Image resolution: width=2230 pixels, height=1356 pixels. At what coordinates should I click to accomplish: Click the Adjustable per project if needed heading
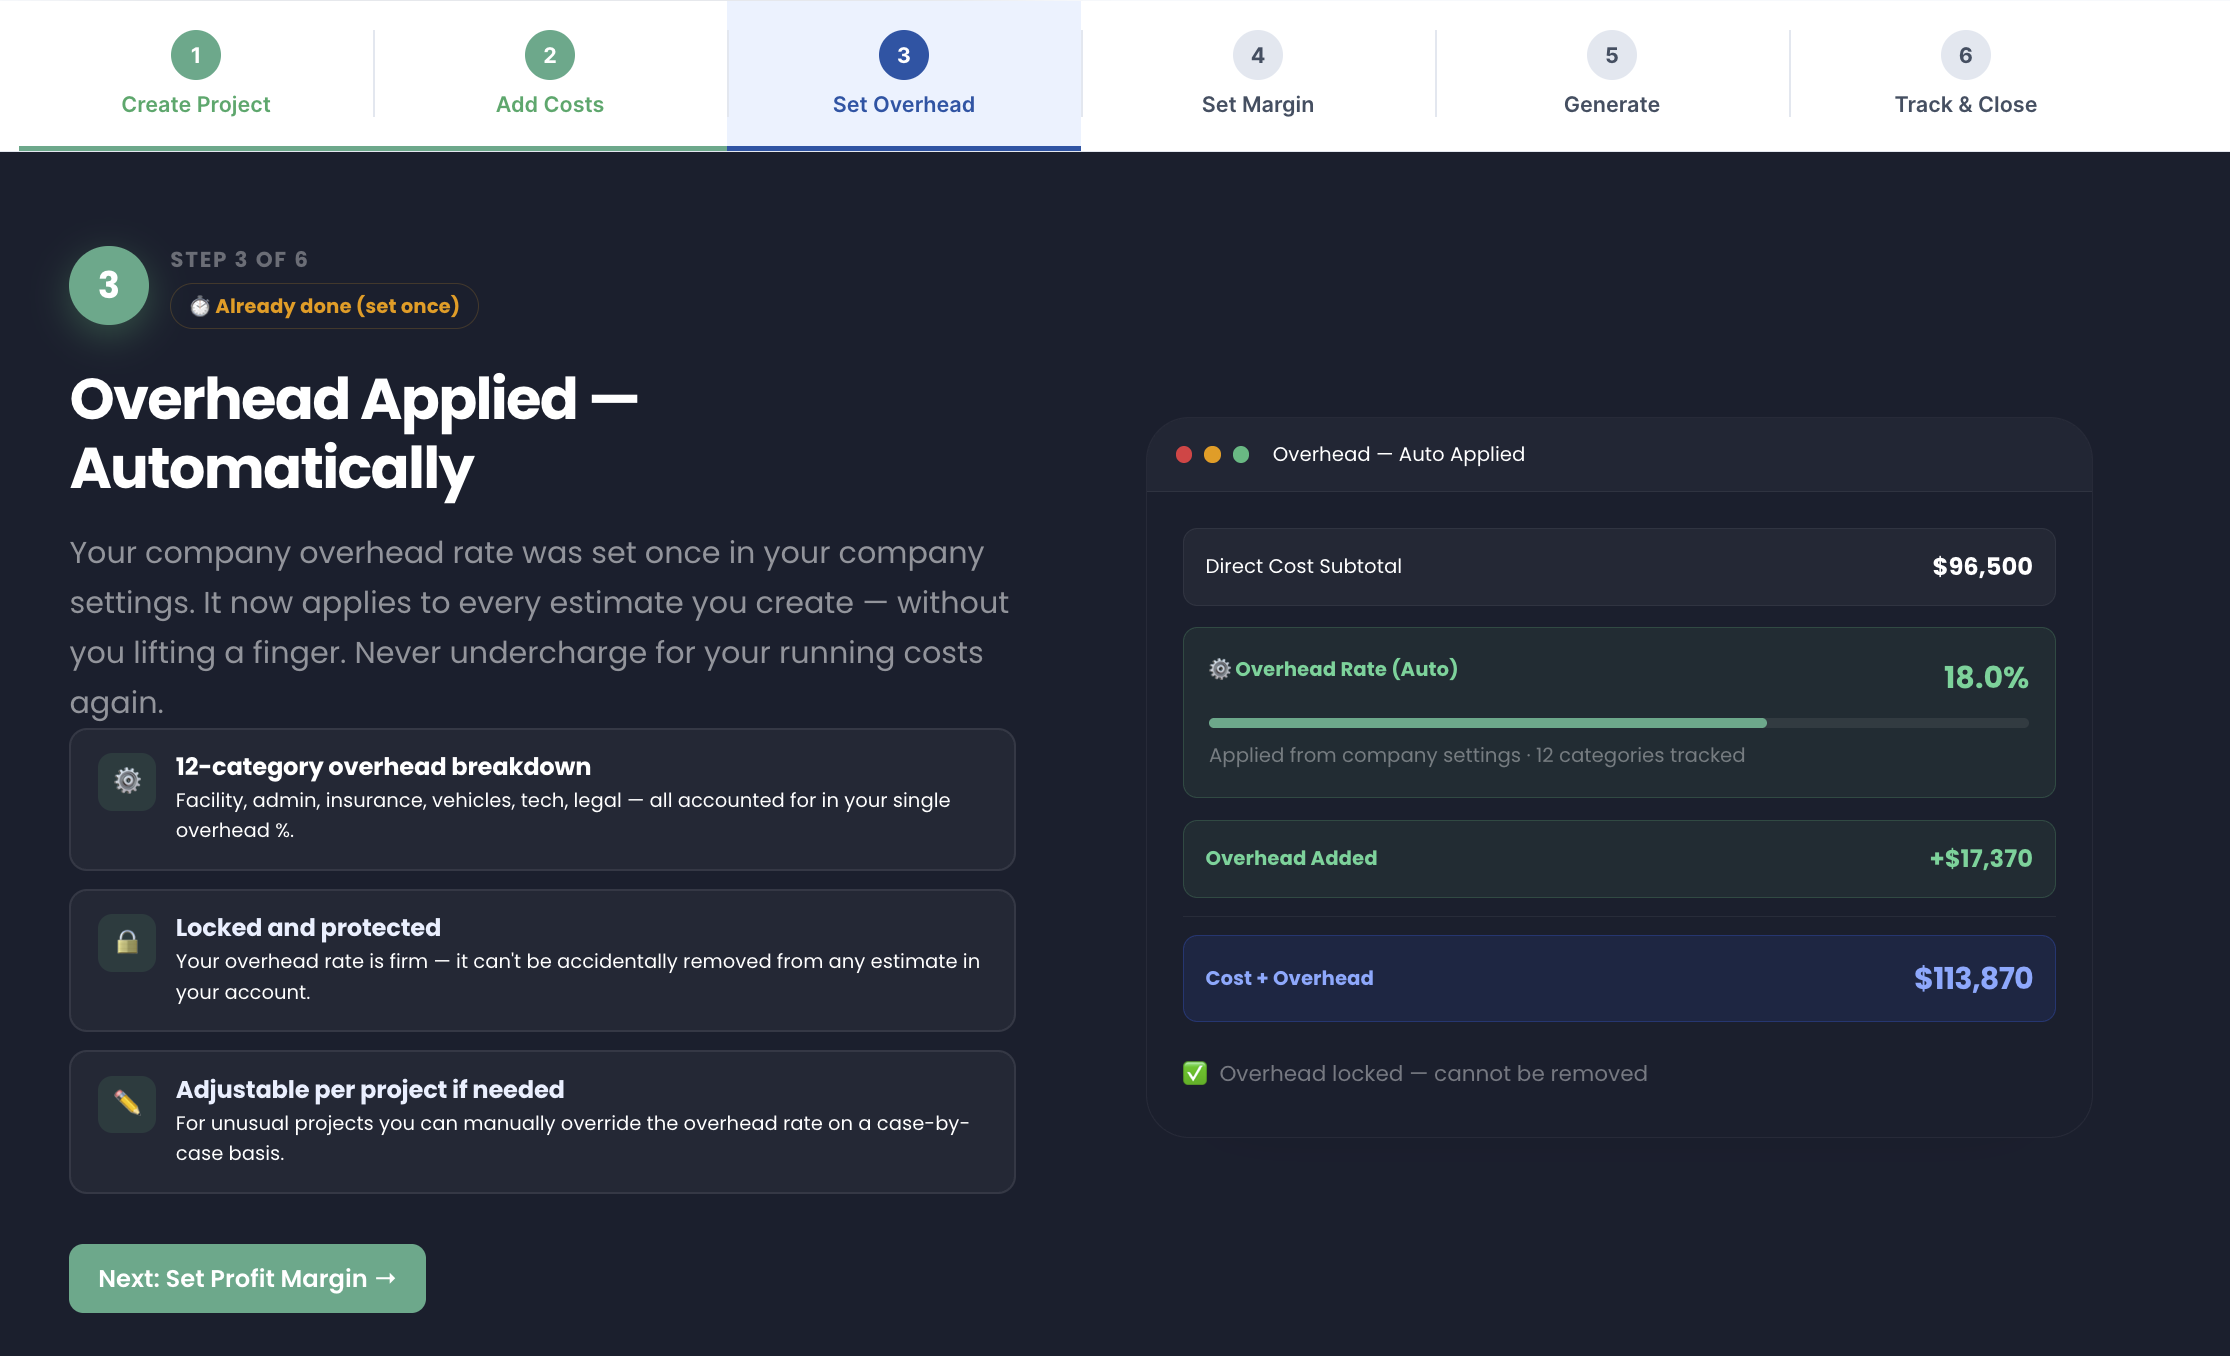(x=370, y=1090)
